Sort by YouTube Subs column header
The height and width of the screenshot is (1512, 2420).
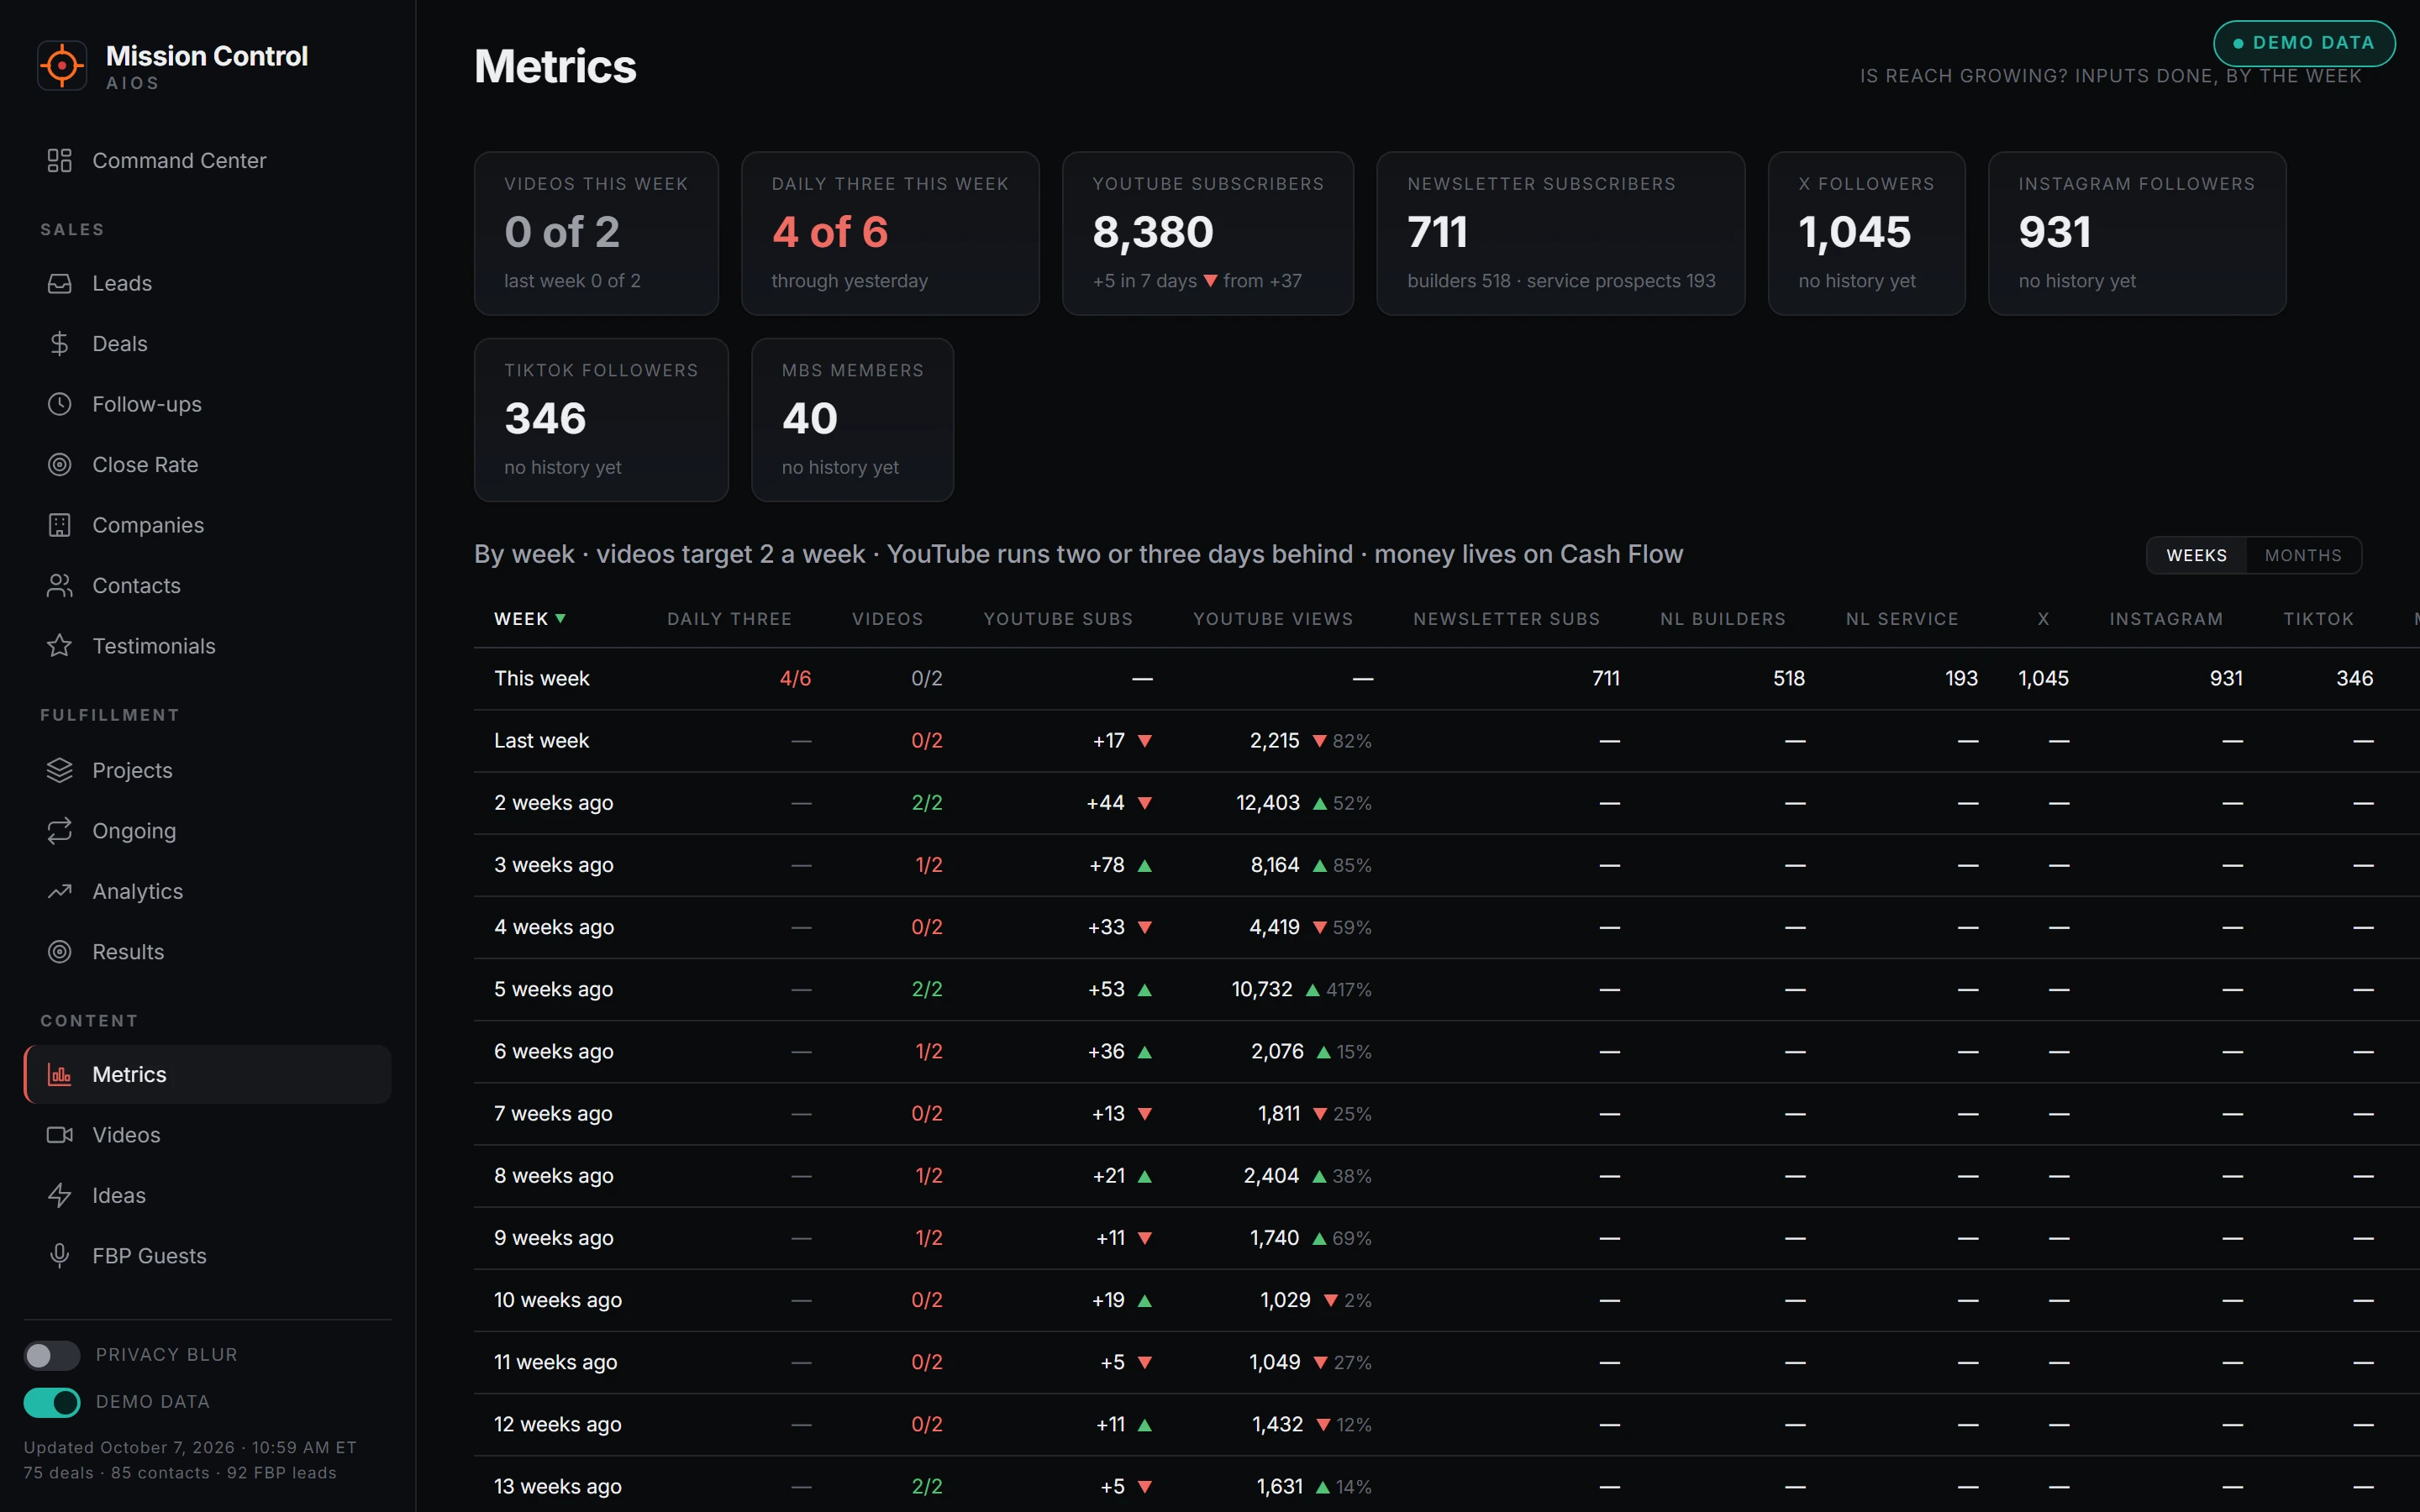coord(1058,619)
